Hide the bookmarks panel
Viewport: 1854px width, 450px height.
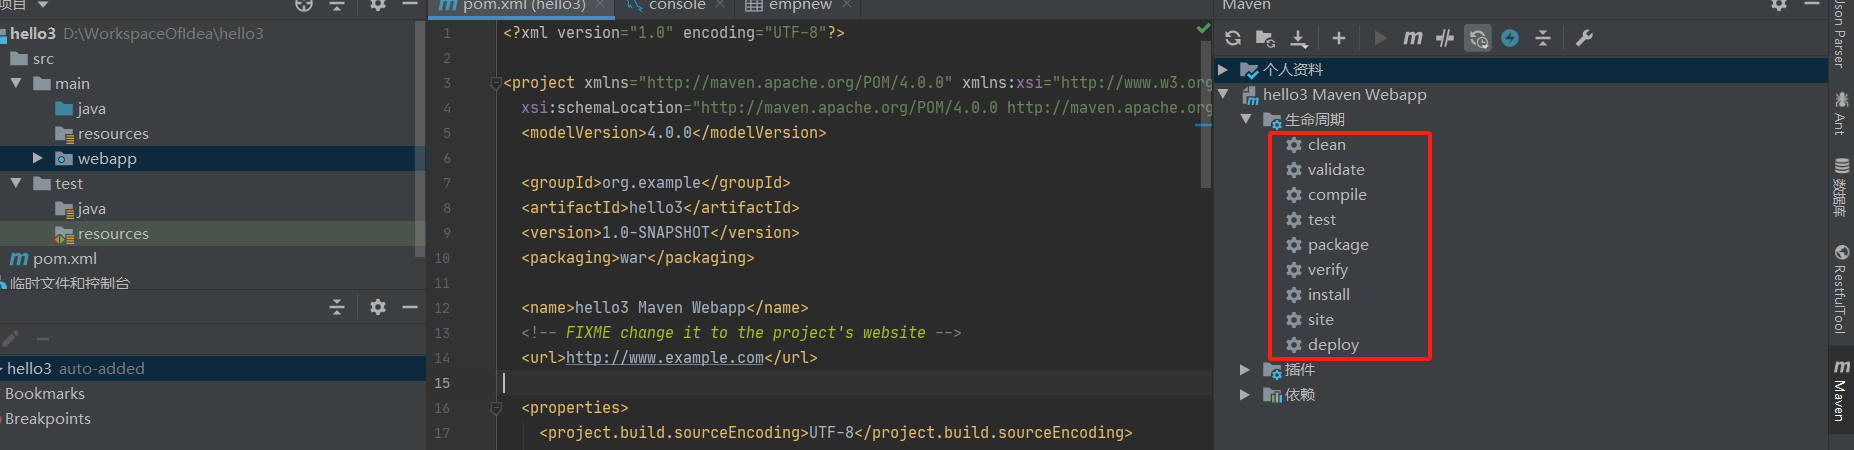pos(409,307)
